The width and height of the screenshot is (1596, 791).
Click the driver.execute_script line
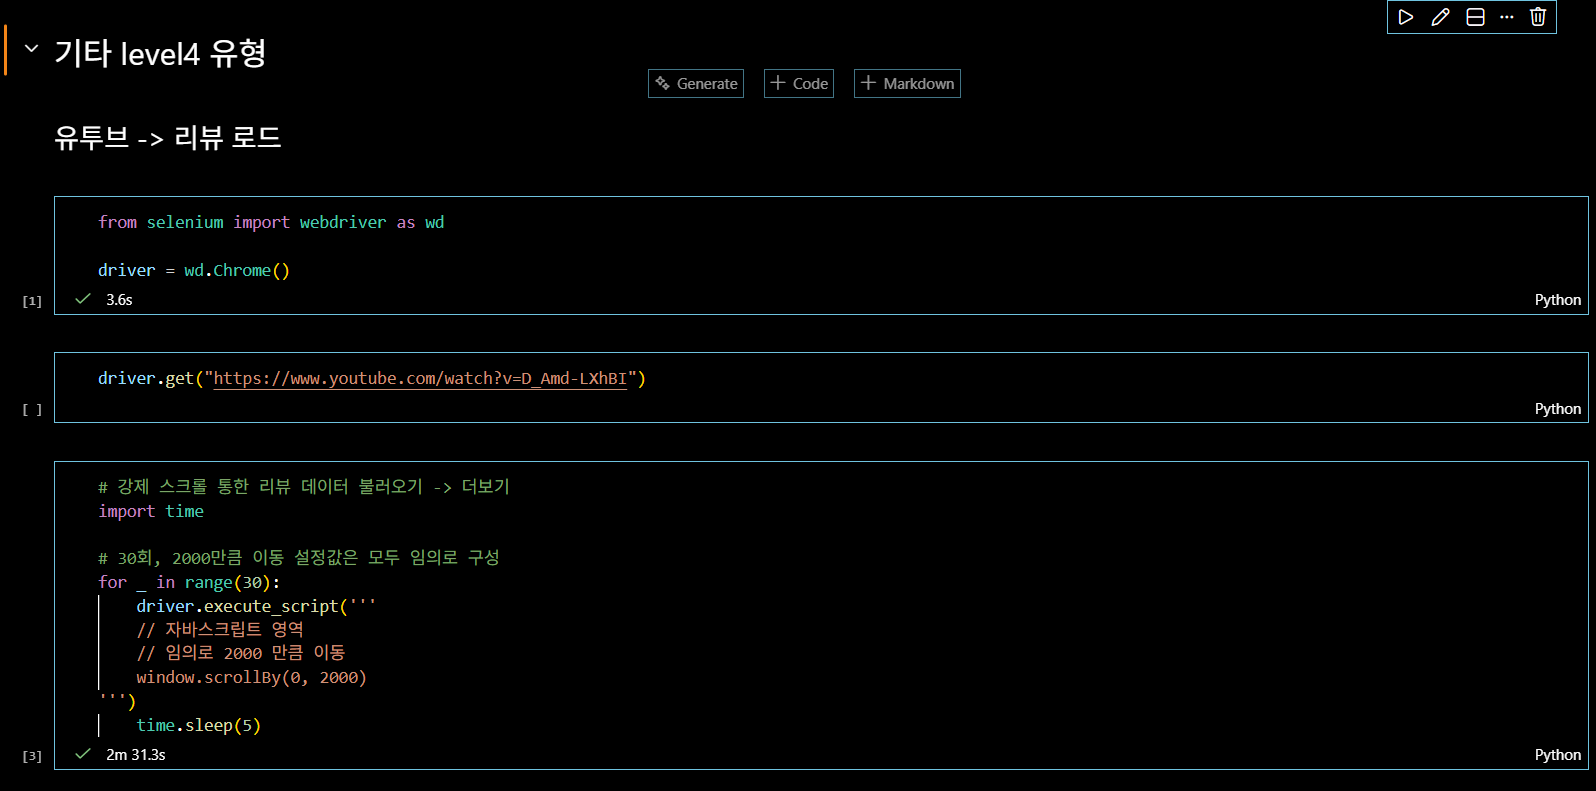(256, 606)
